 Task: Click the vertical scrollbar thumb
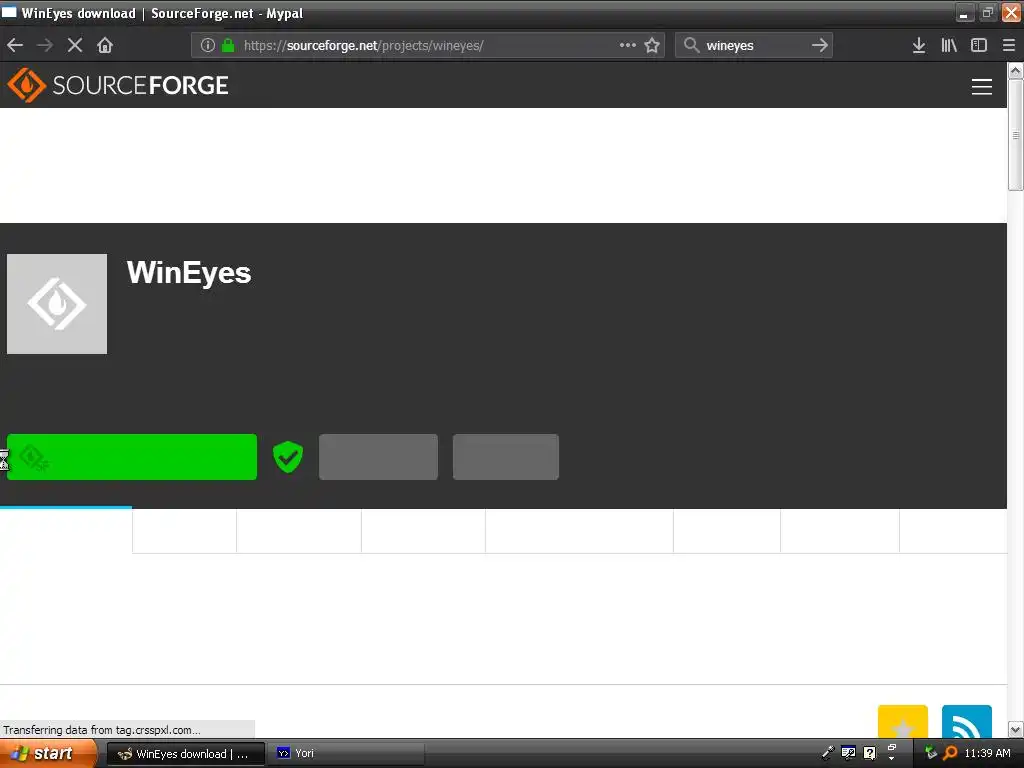click(1015, 135)
